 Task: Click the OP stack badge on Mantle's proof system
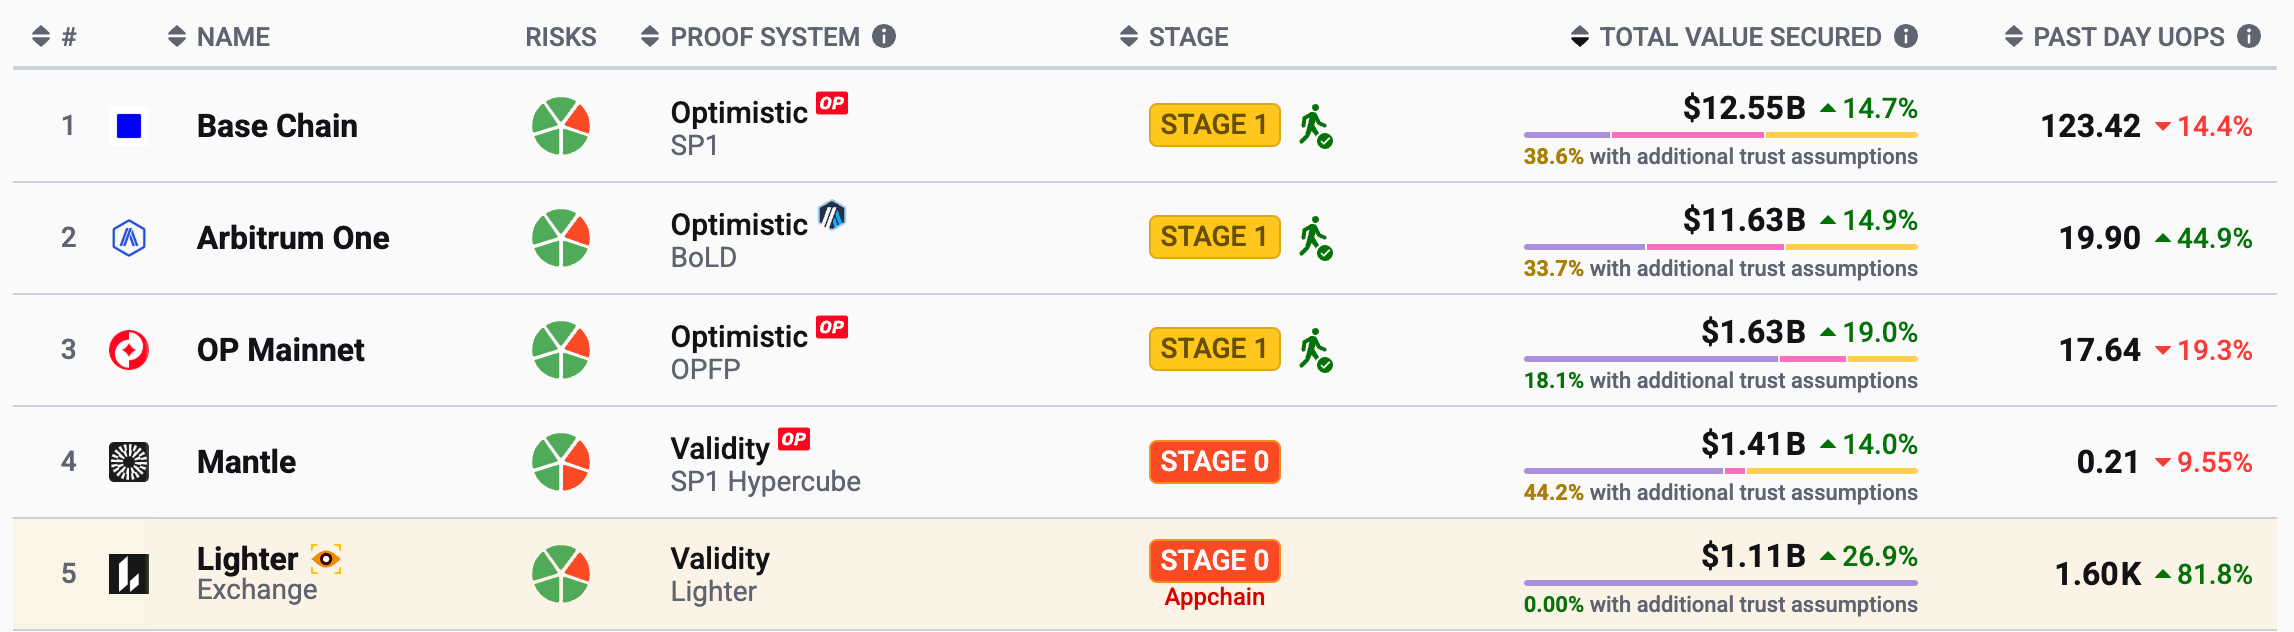point(794,439)
